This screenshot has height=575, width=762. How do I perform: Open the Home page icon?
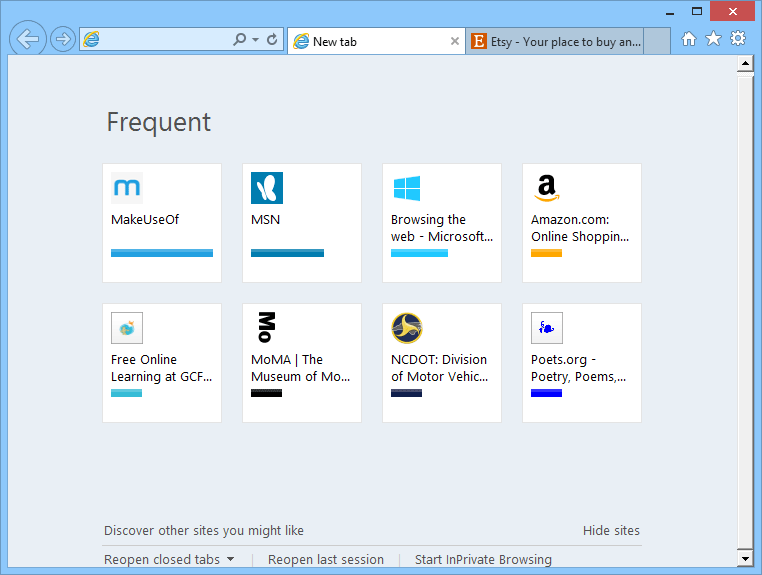coord(689,39)
